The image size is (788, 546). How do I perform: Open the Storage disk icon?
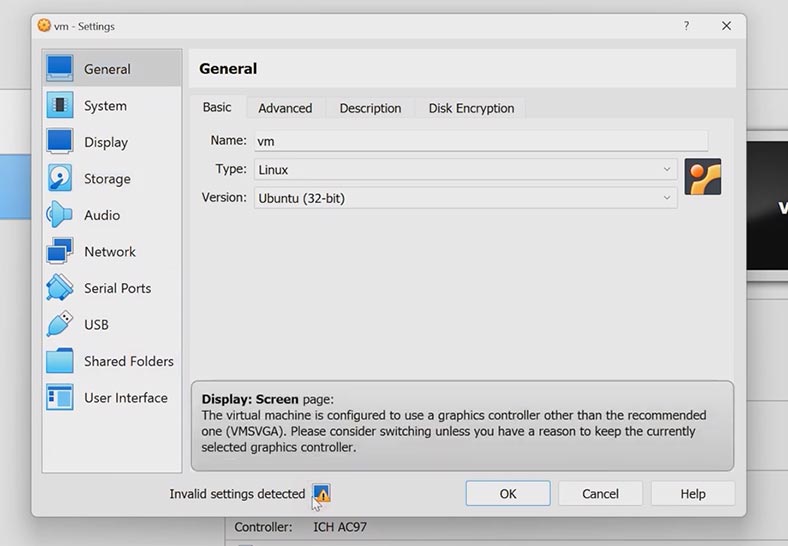60,178
